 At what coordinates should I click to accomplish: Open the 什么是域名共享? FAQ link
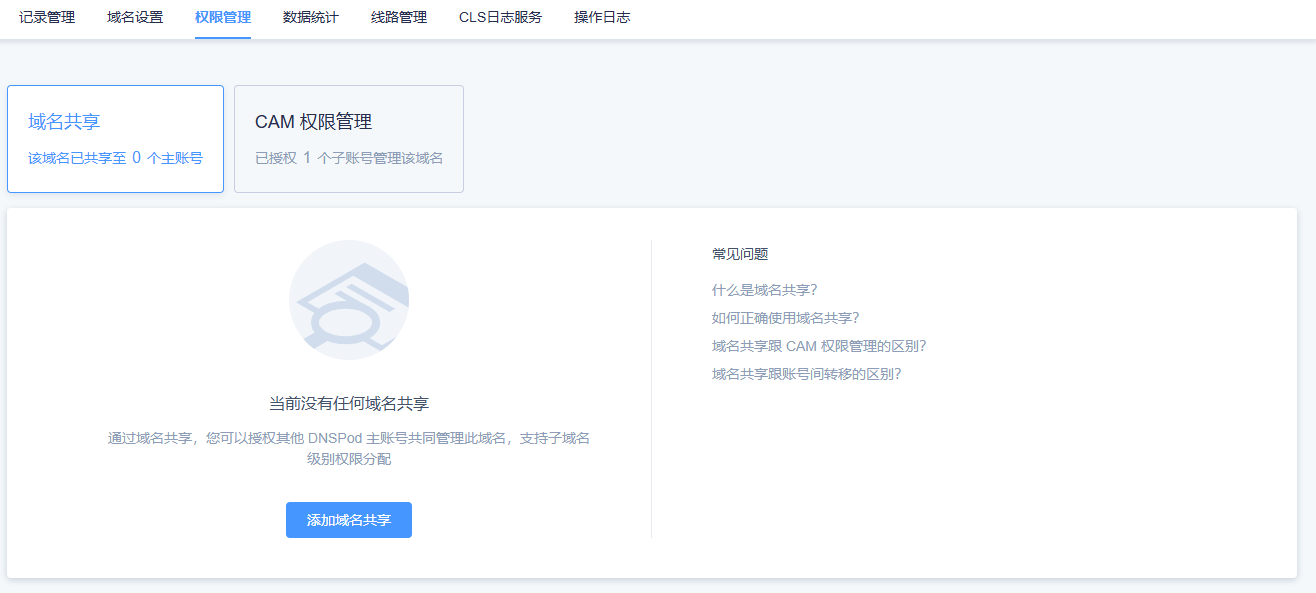[x=765, y=290]
